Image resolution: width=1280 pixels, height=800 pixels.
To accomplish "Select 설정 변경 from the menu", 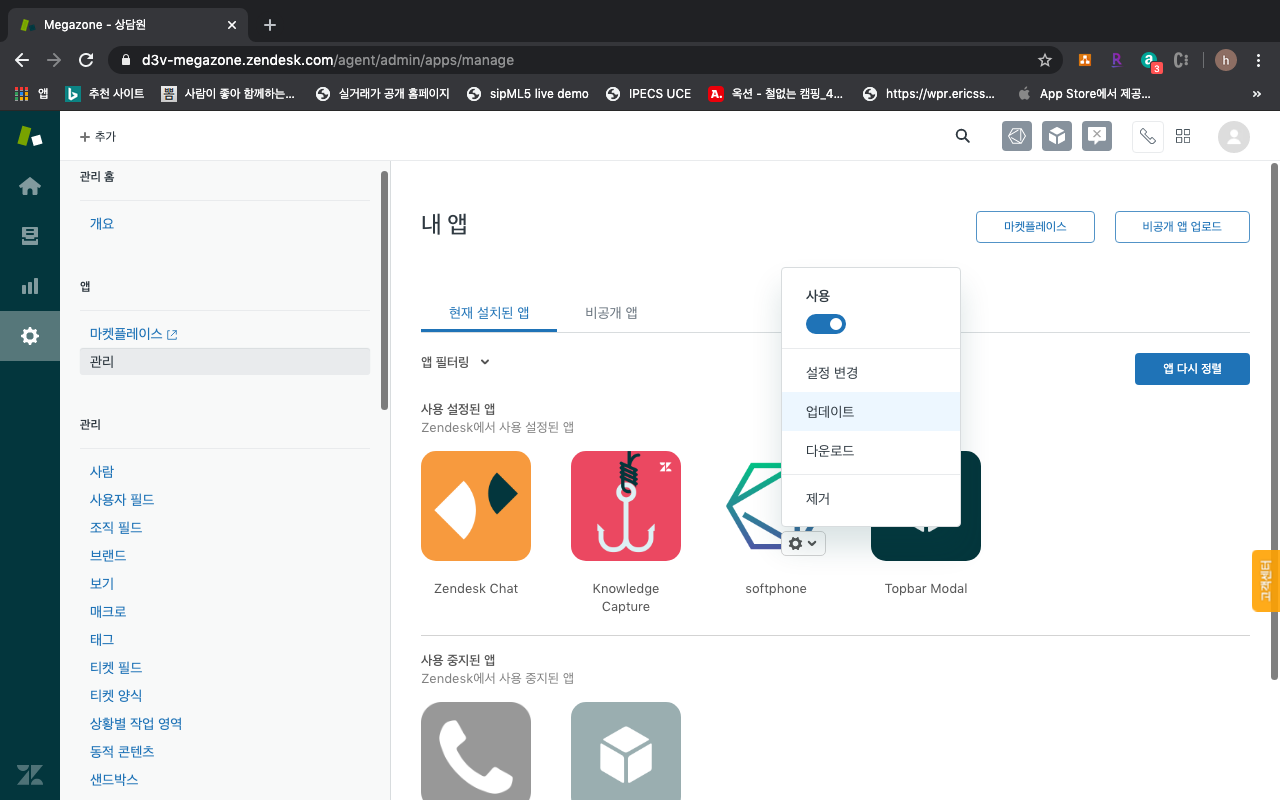I will 871,372.
